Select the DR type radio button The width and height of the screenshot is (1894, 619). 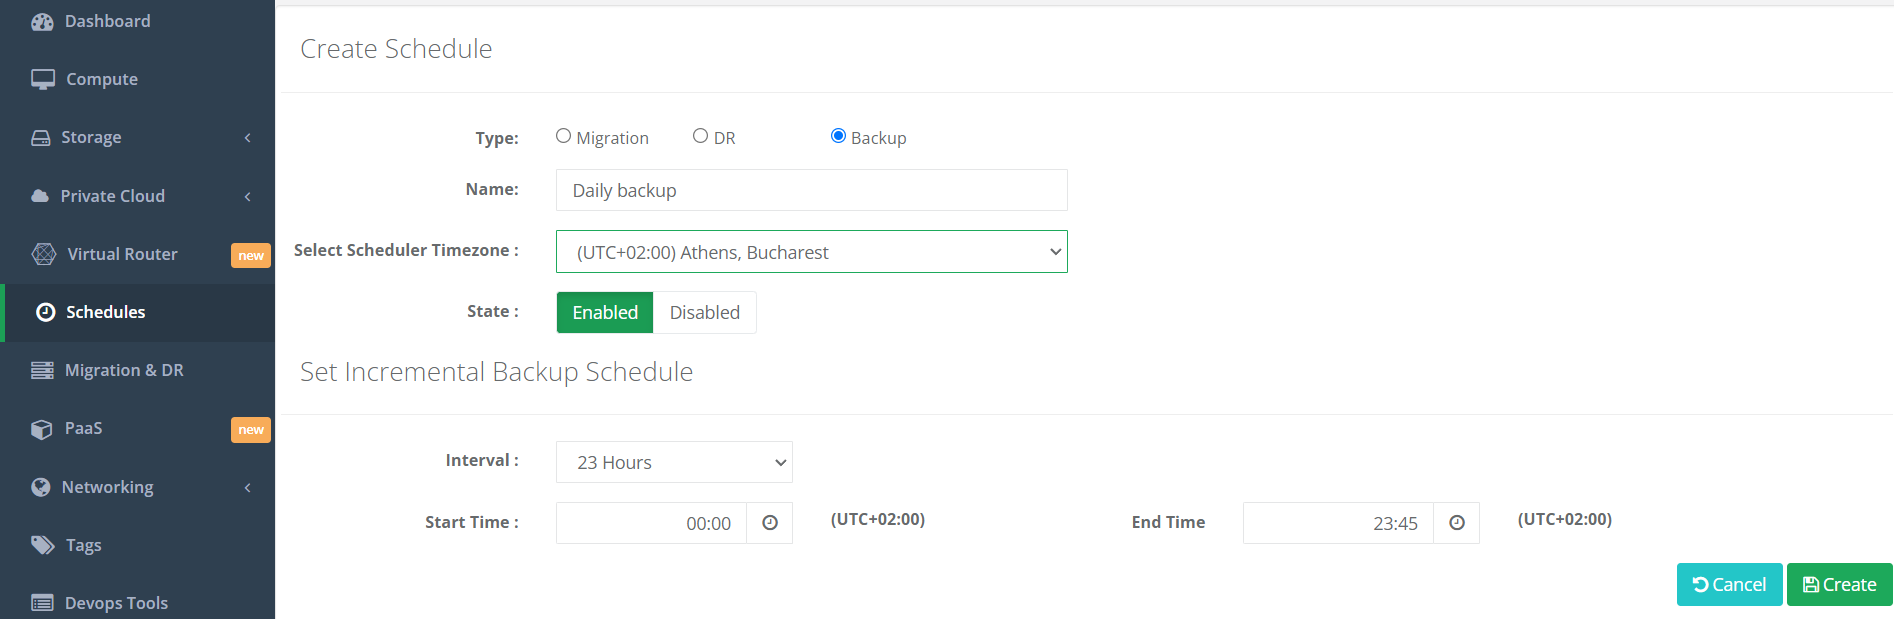[x=701, y=136]
